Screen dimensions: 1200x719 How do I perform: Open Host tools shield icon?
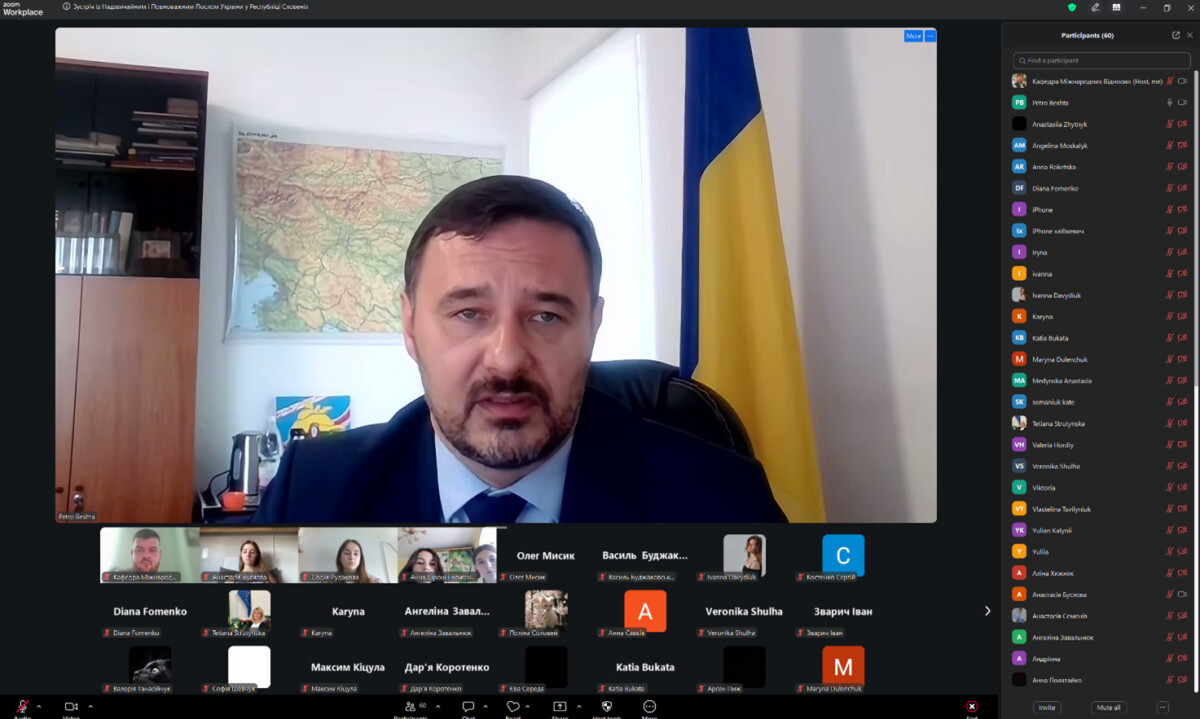(x=606, y=707)
